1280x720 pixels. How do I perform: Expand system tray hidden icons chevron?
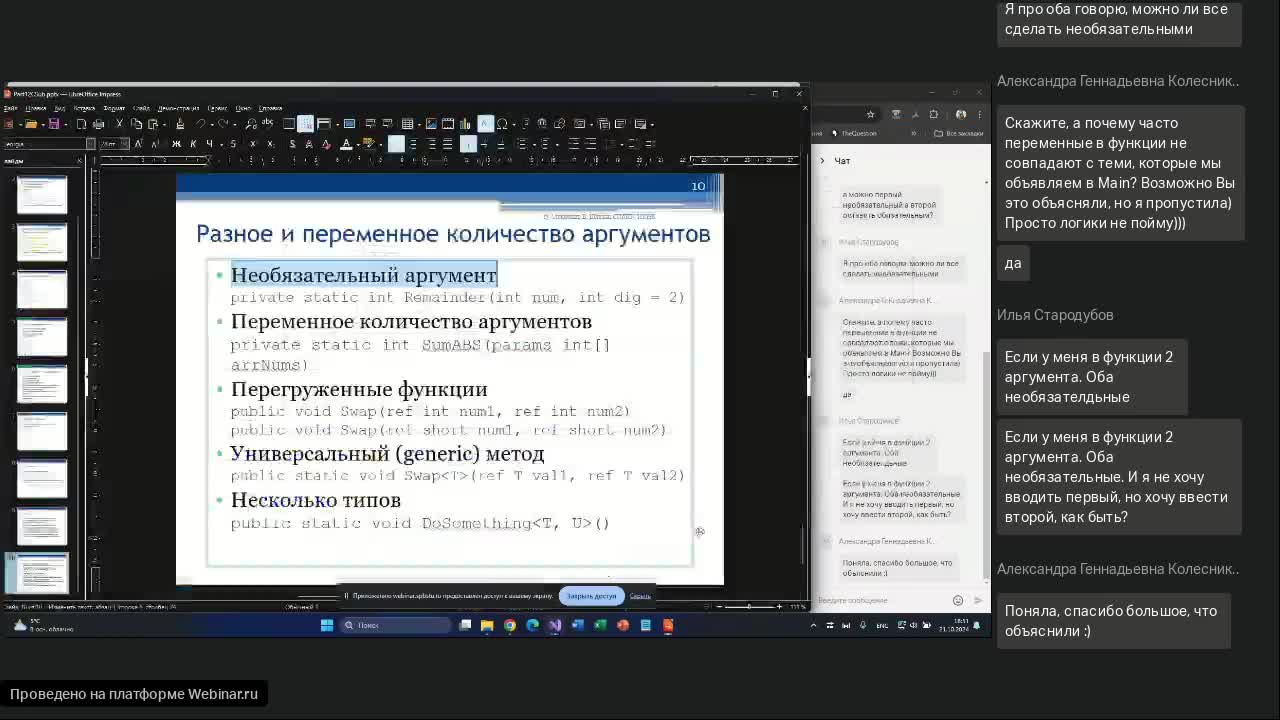(813, 626)
